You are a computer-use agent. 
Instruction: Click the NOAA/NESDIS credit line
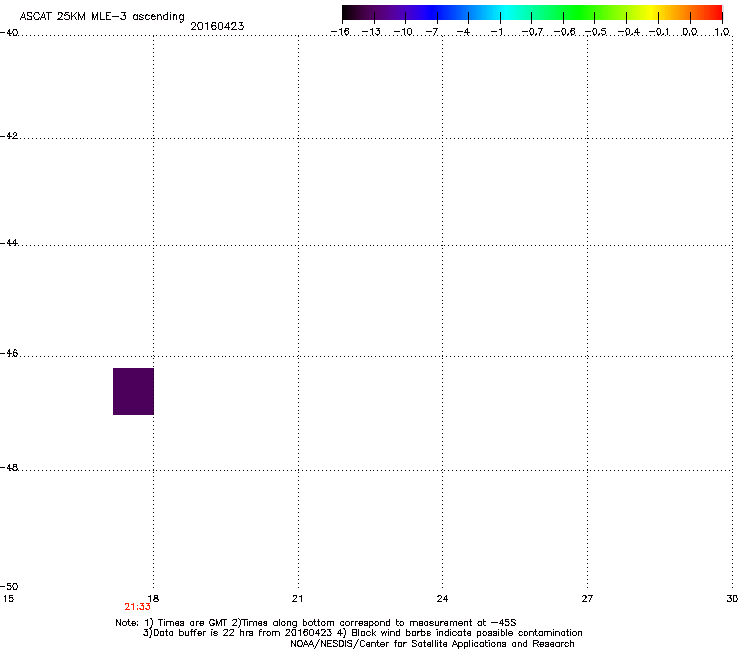click(x=432, y=644)
